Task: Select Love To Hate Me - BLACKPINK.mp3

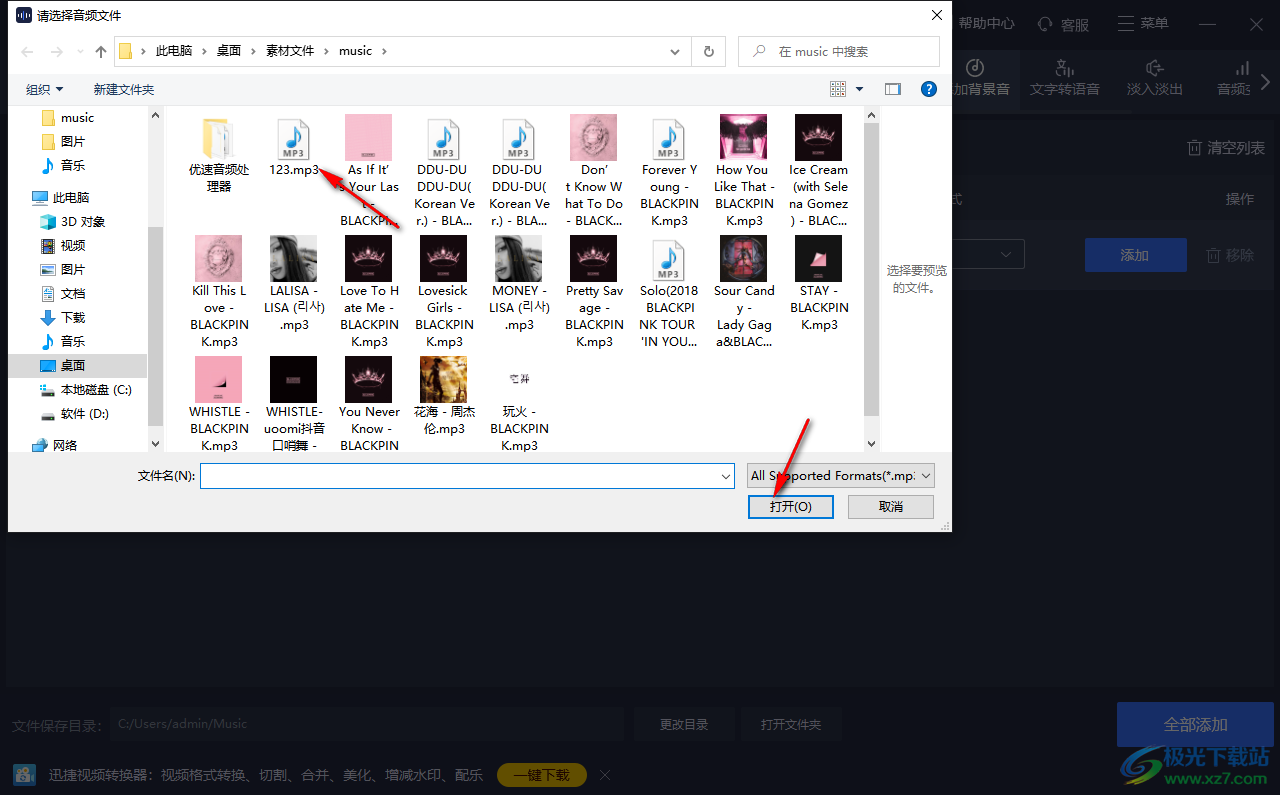Action: 368,292
